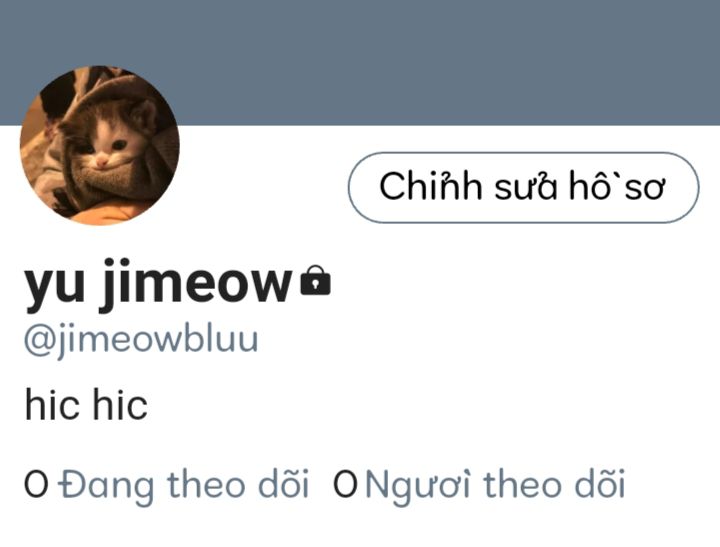
Task: Click the Chỉnh sửa hồ sơ button
Action: 523,187
